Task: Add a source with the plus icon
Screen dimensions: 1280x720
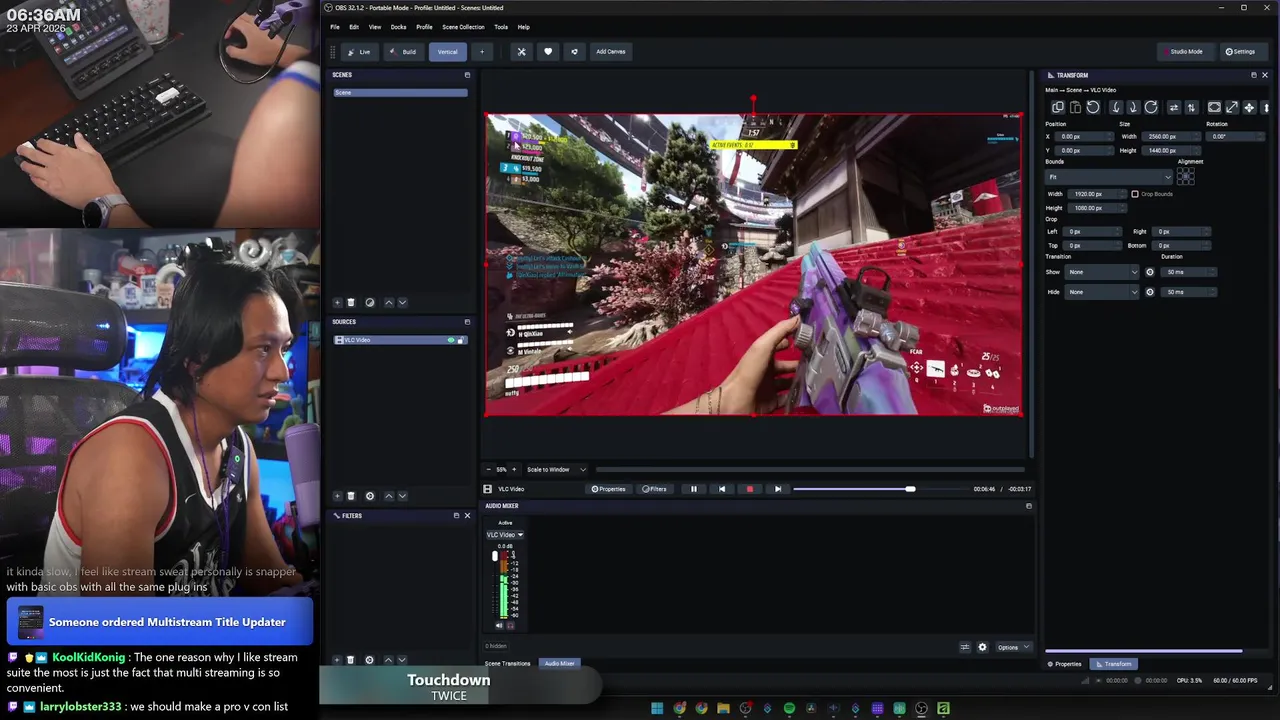Action: 337,496
